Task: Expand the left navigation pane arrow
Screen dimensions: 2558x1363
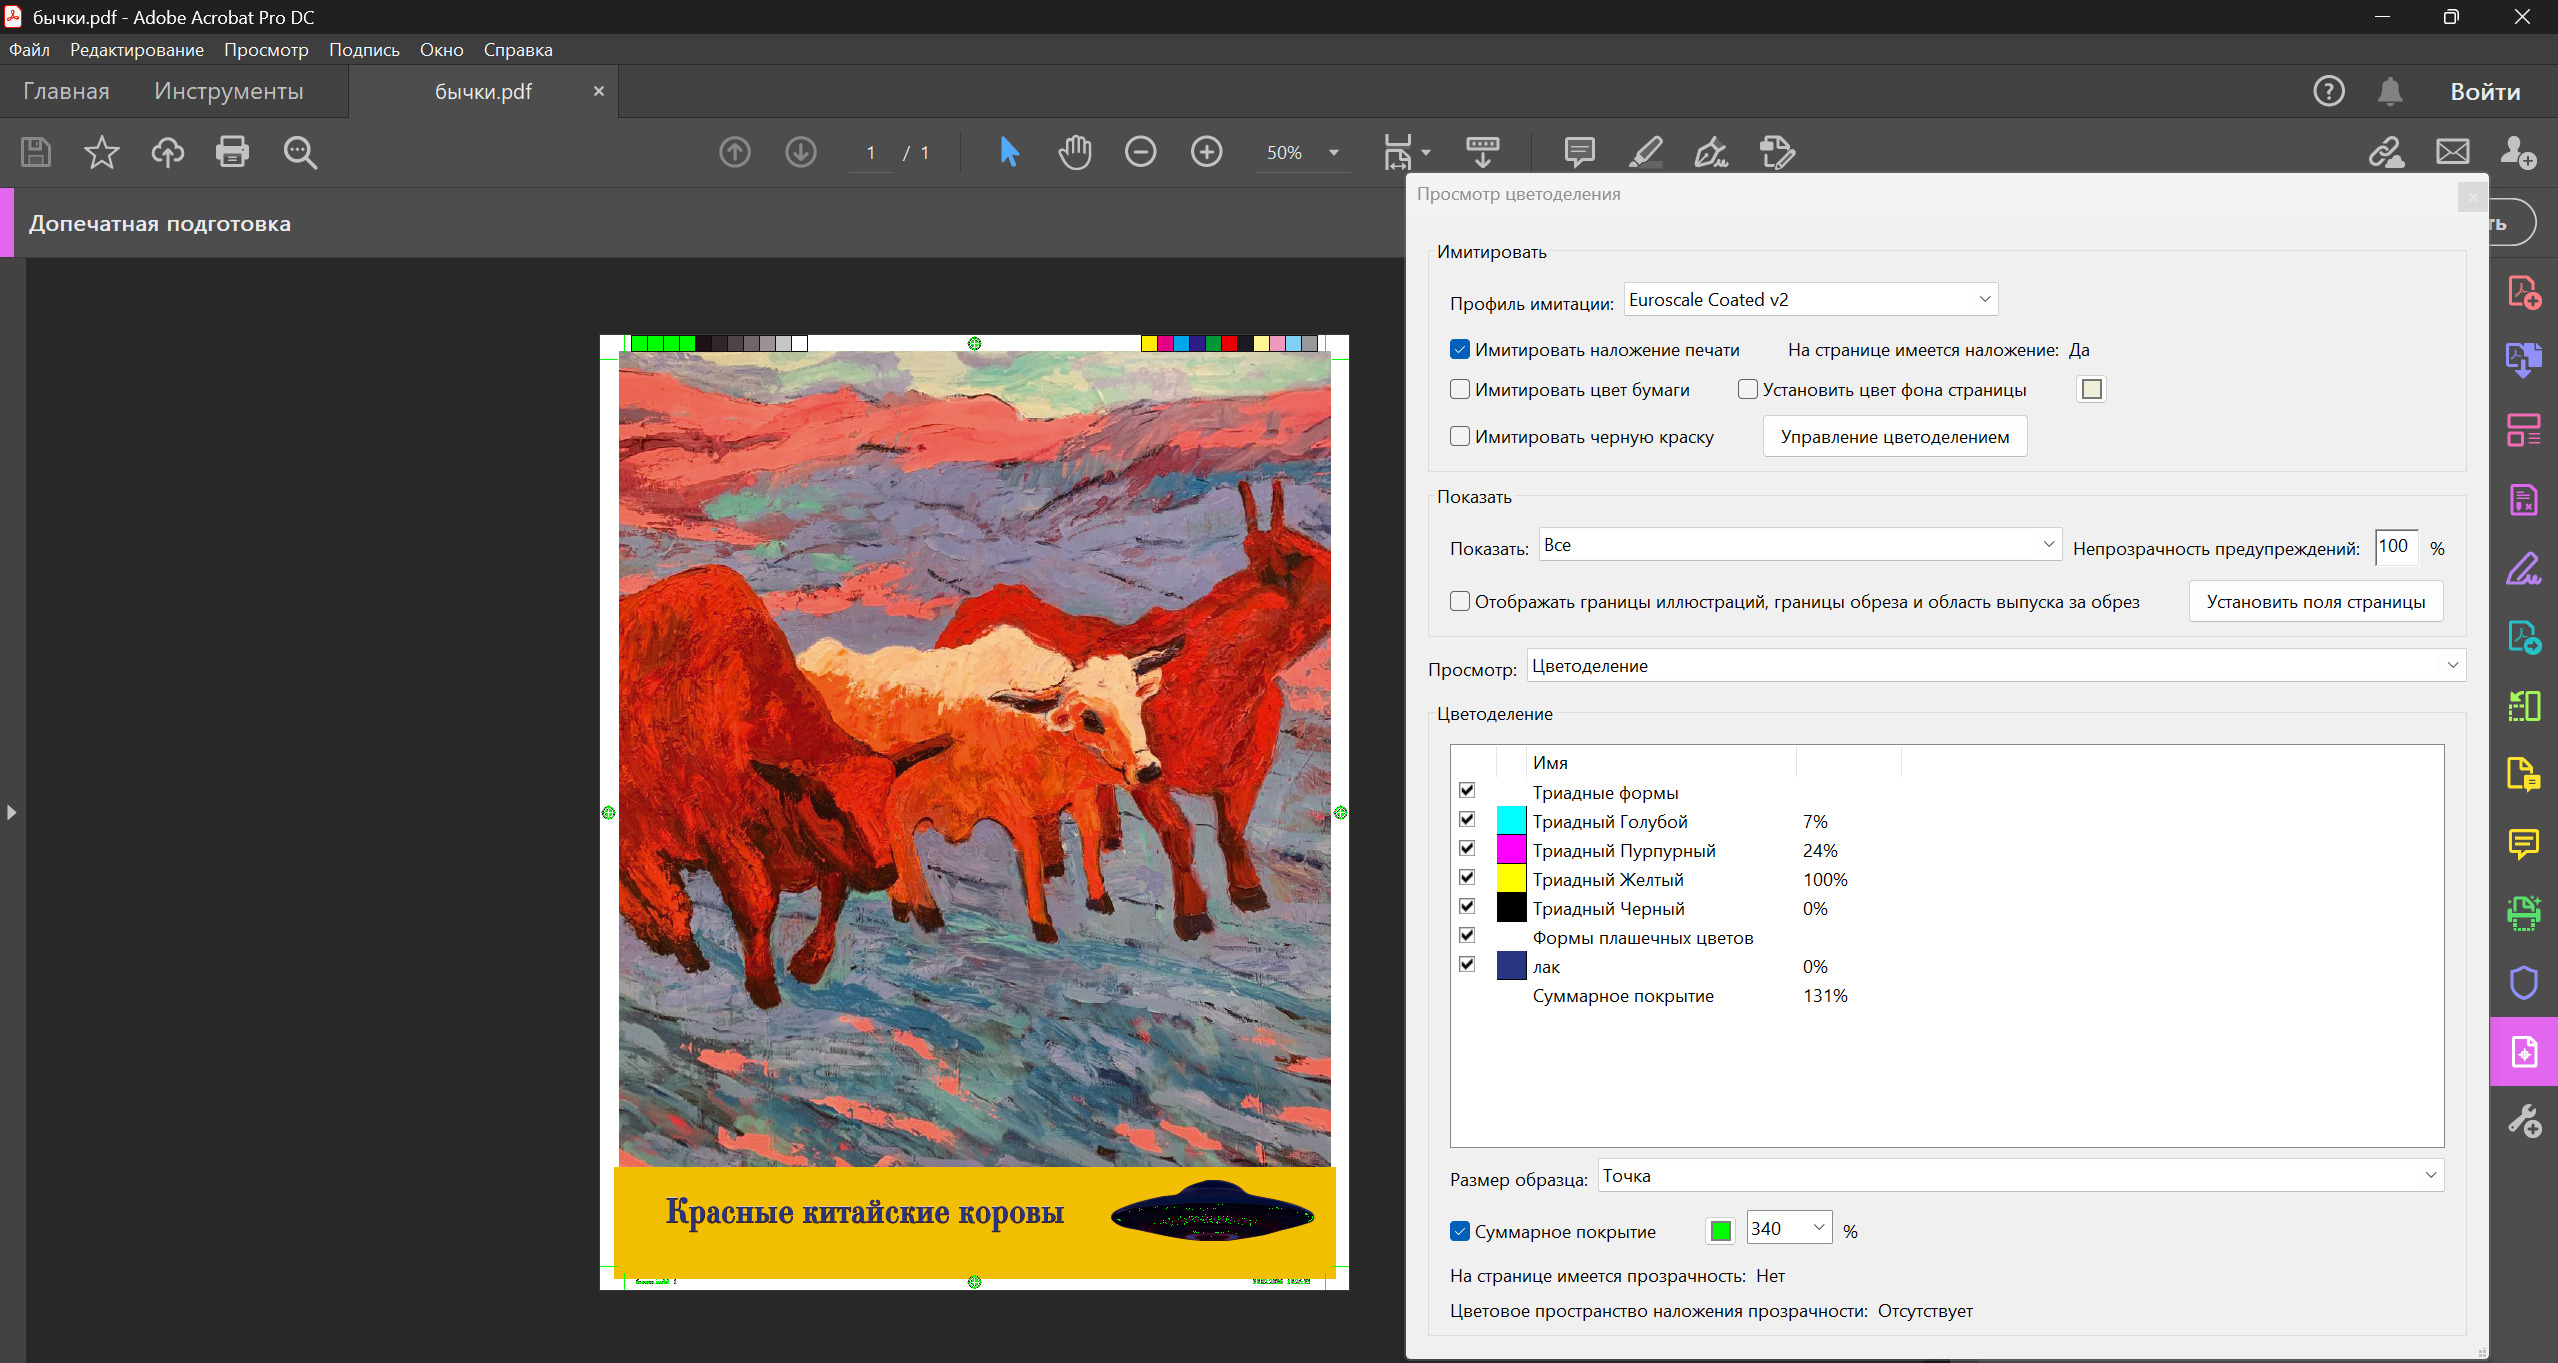Action: [11, 812]
